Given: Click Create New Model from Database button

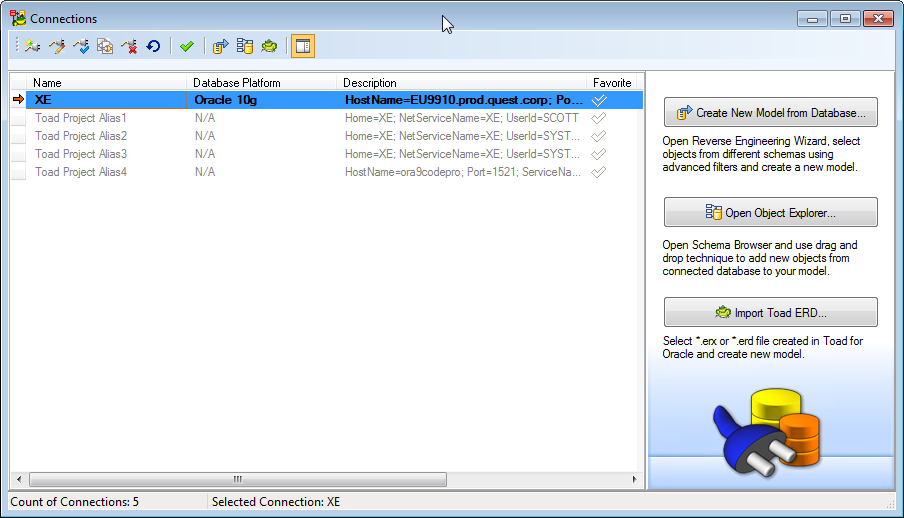Looking at the screenshot, I should pos(771,112).
